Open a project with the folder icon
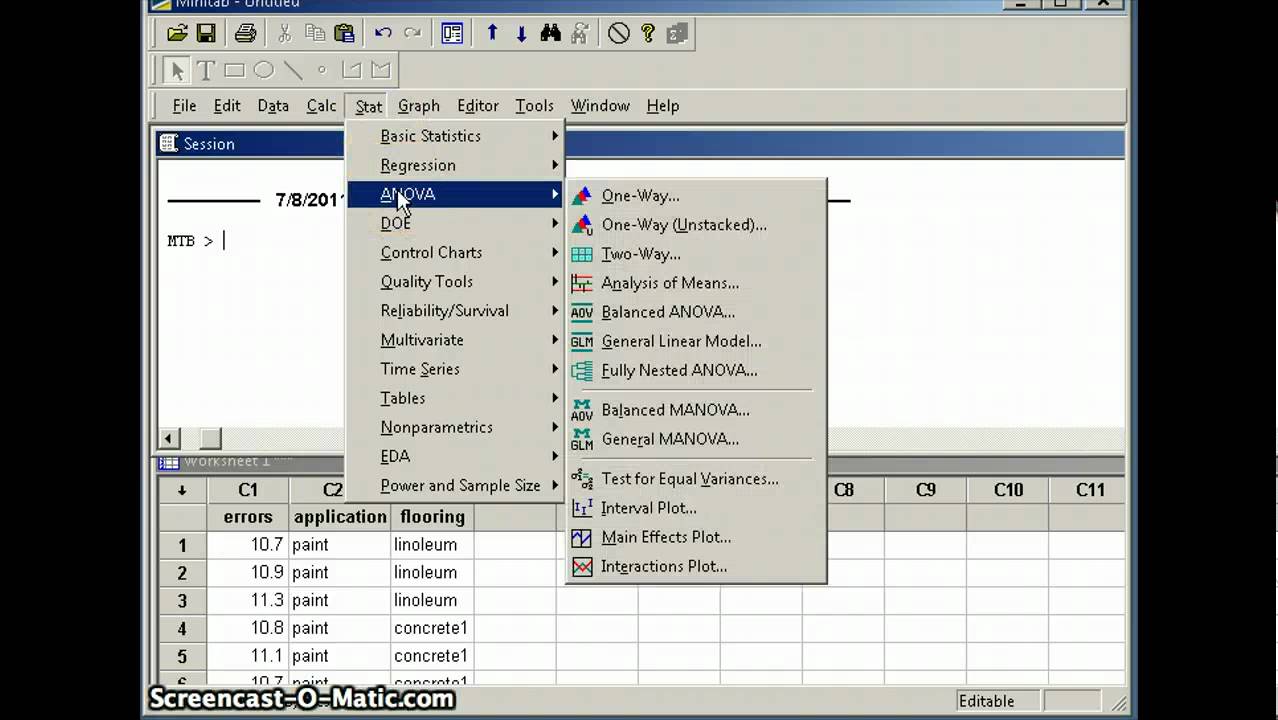This screenshot has width=1278, height=720. [177, 34]
